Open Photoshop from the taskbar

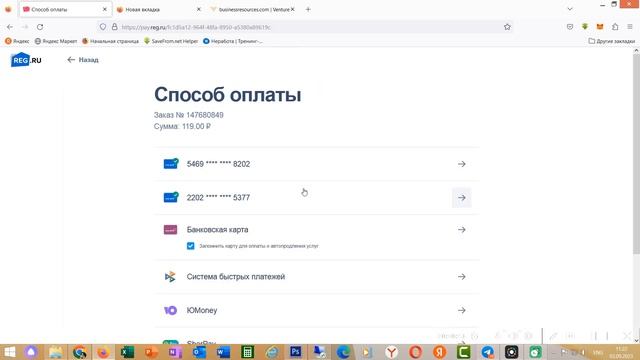click(296, 352)
